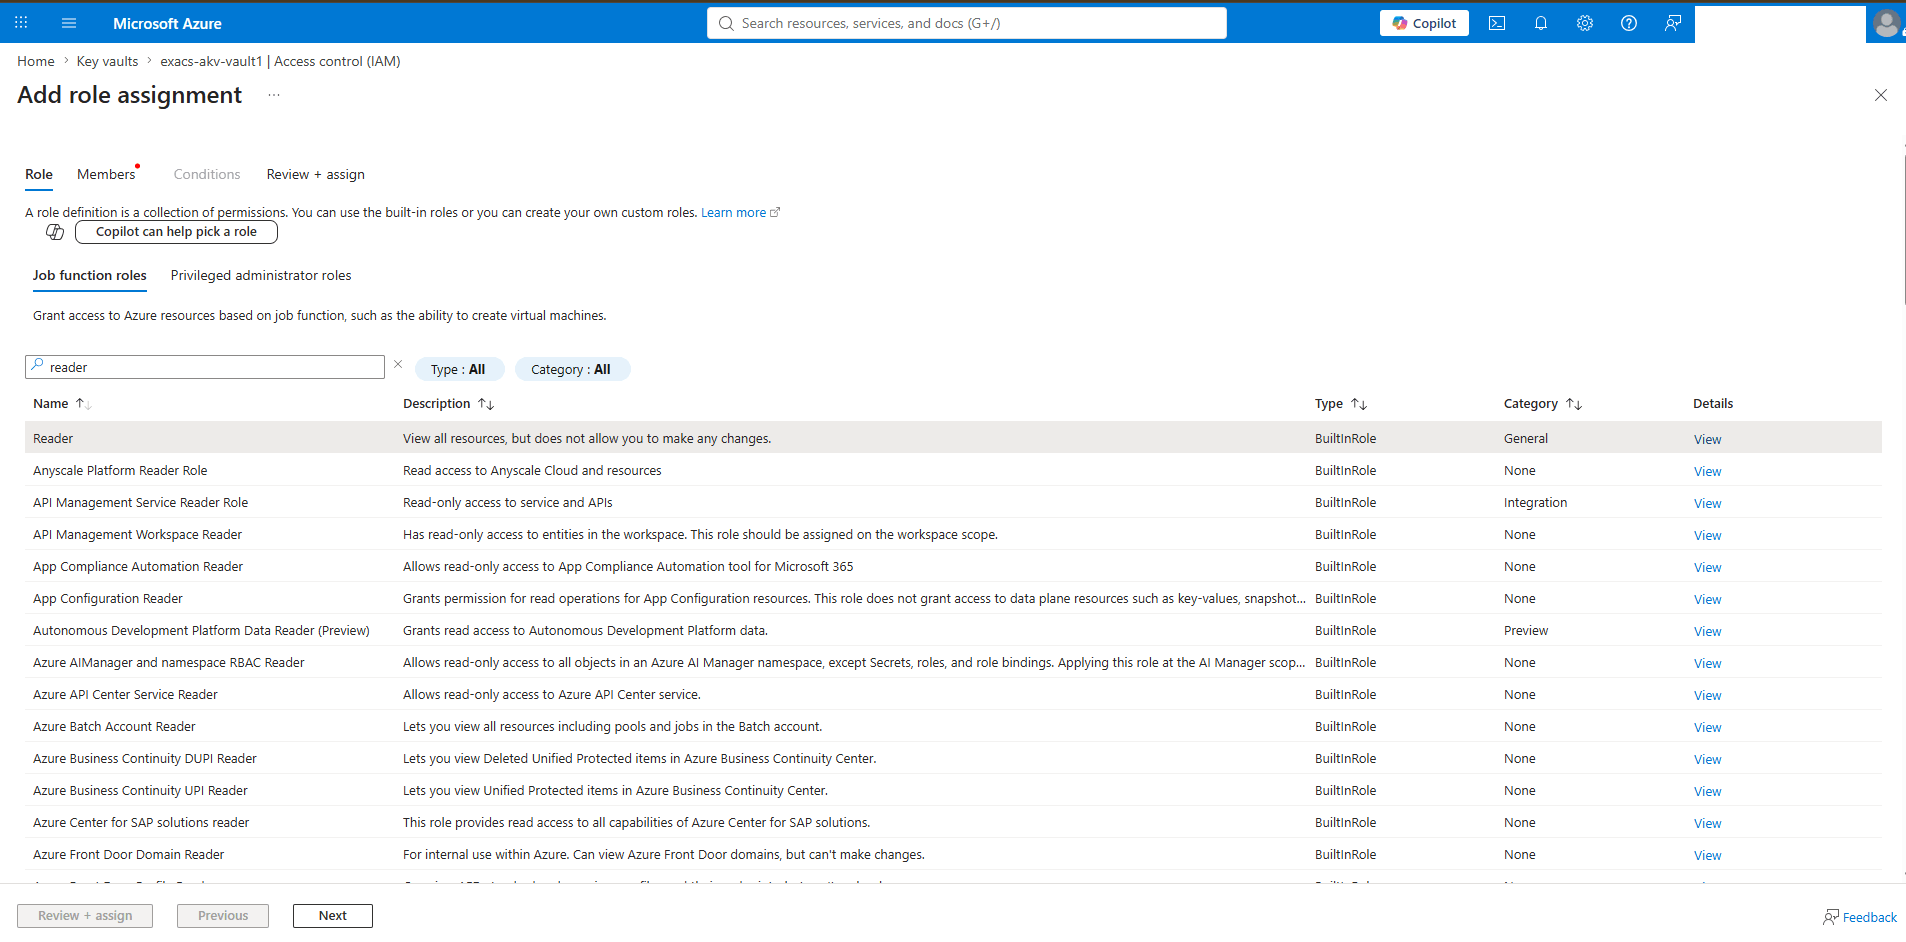Select Azure Batch Account Reader
The image size is (1906, 942).
click(953, 726)
